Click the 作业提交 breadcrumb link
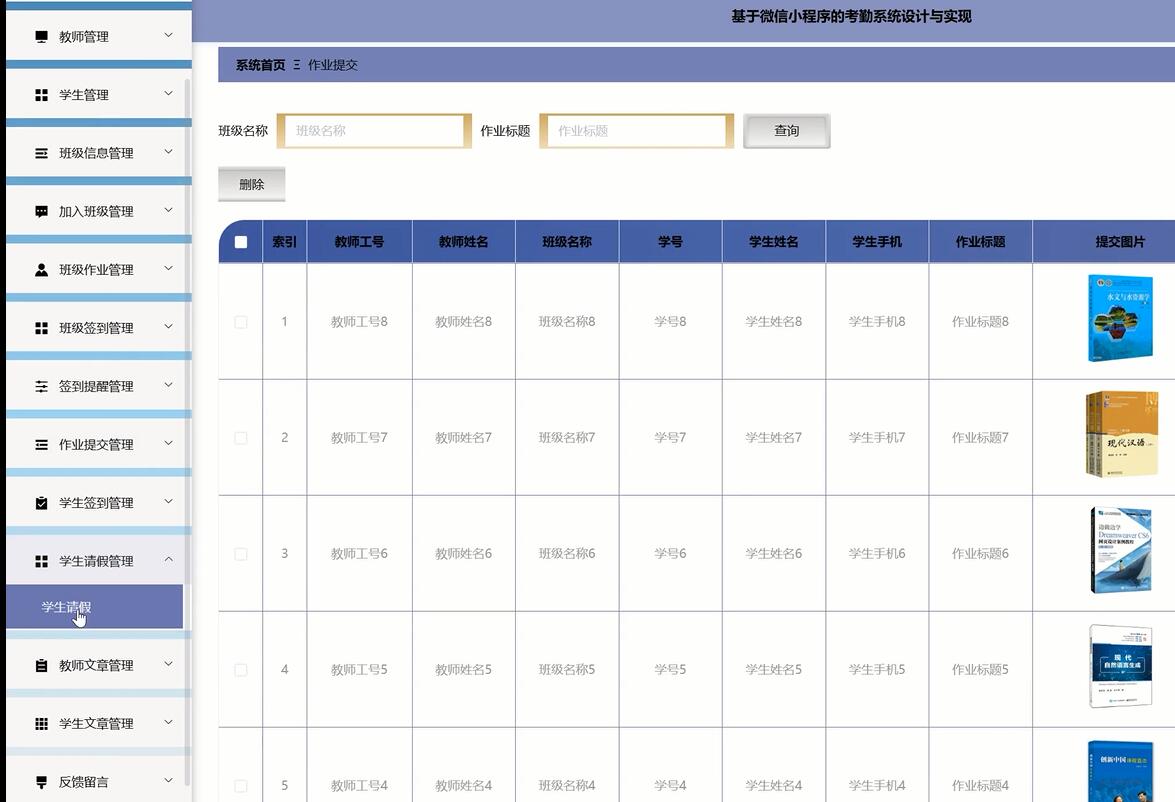1175x802 pixels. (333, 65)
